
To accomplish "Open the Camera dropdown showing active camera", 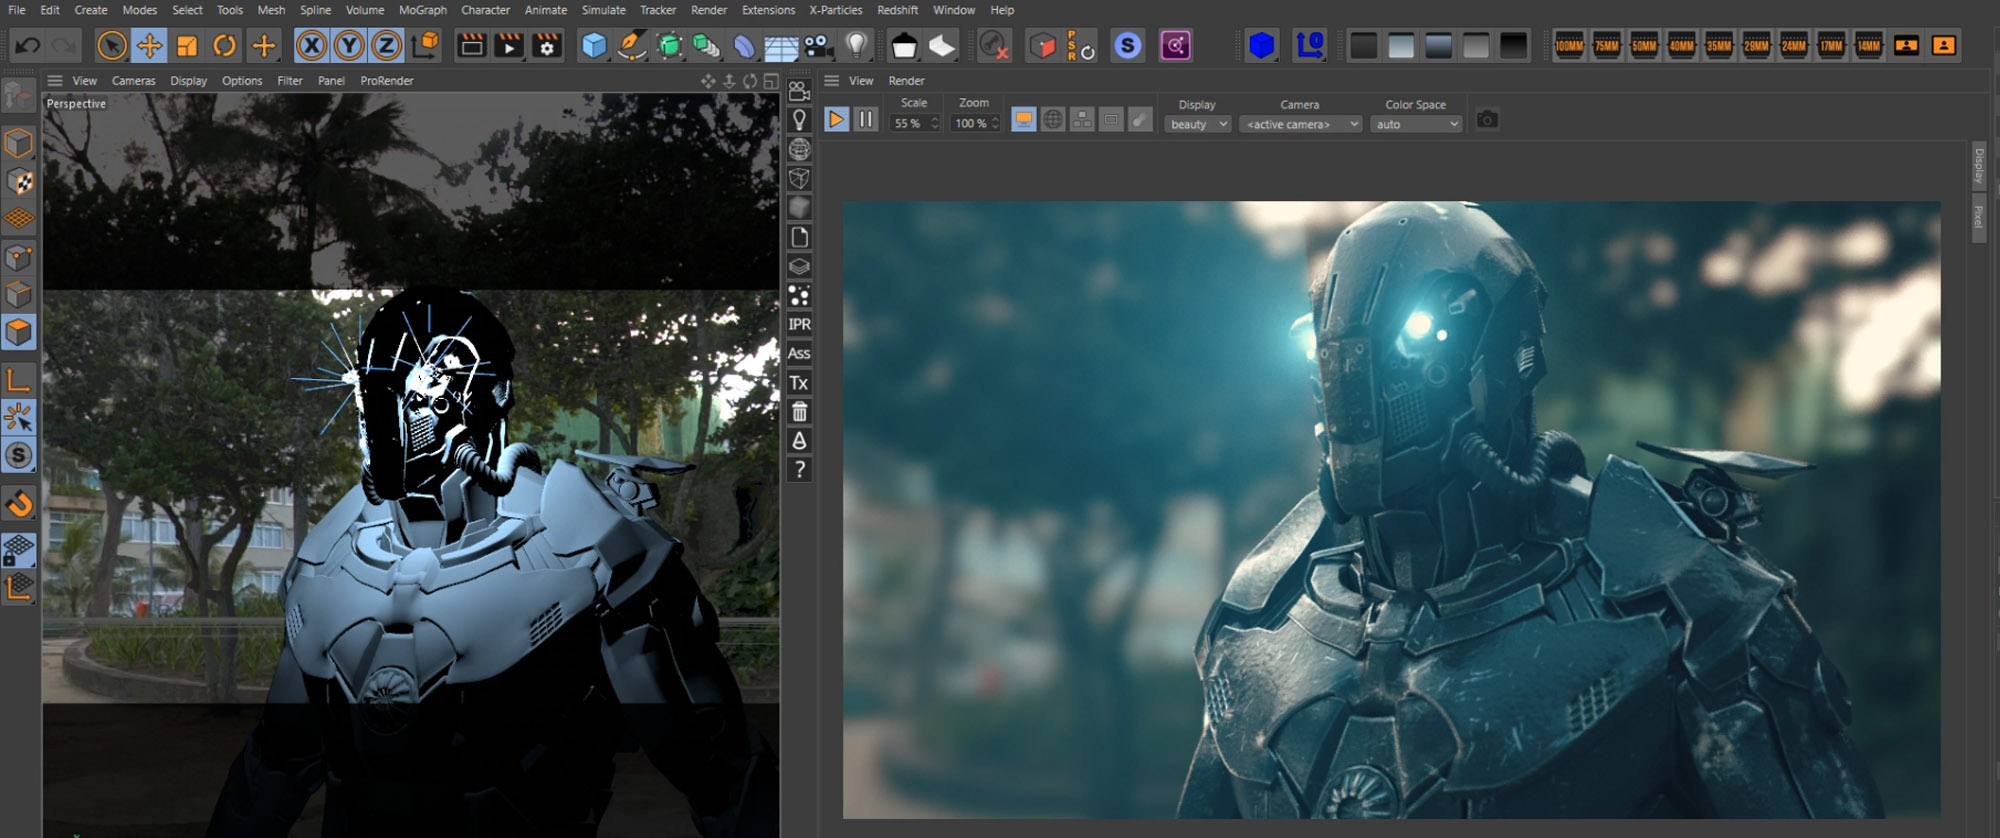I will coord(1300,124).
